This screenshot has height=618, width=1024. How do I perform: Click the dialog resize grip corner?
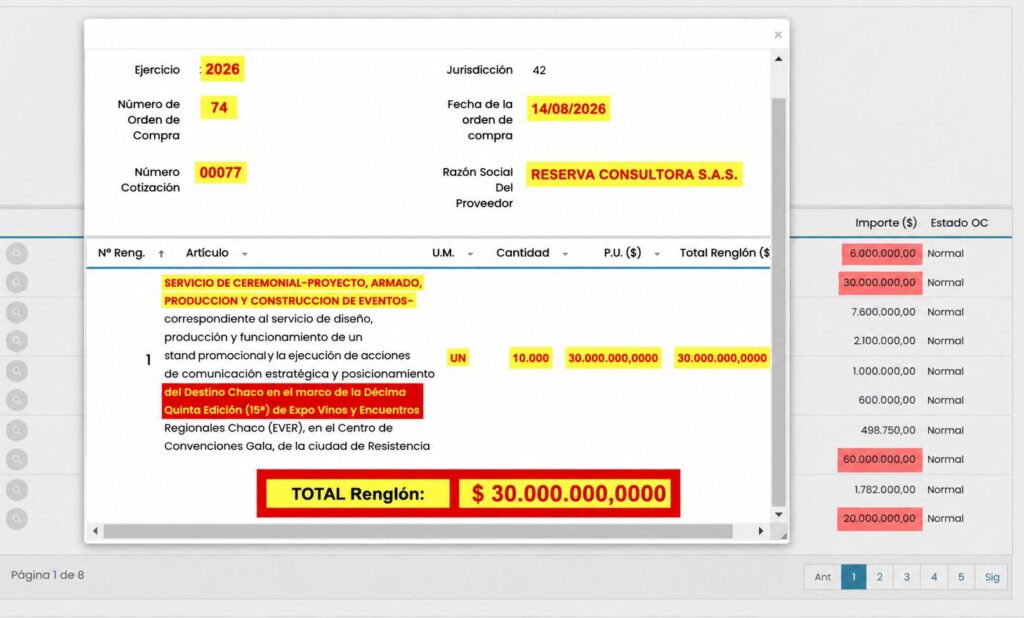(782, 534)
